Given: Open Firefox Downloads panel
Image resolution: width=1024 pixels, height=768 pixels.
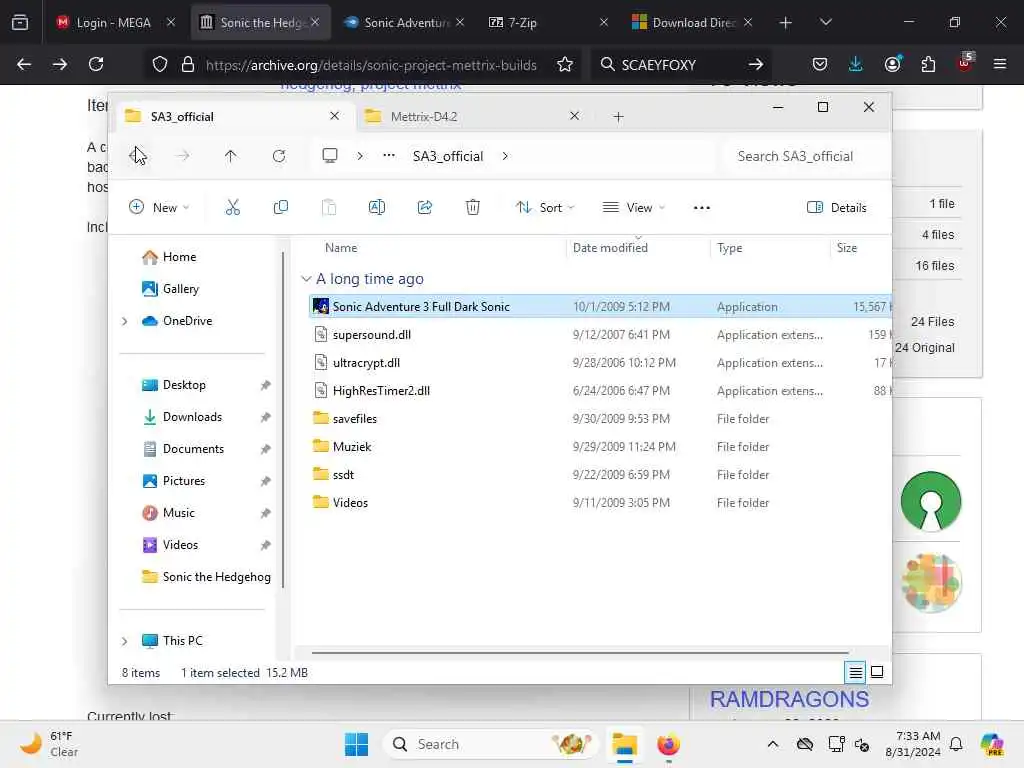Looking at the screenshot, I should pyautogui.click(x=856, y=64).
